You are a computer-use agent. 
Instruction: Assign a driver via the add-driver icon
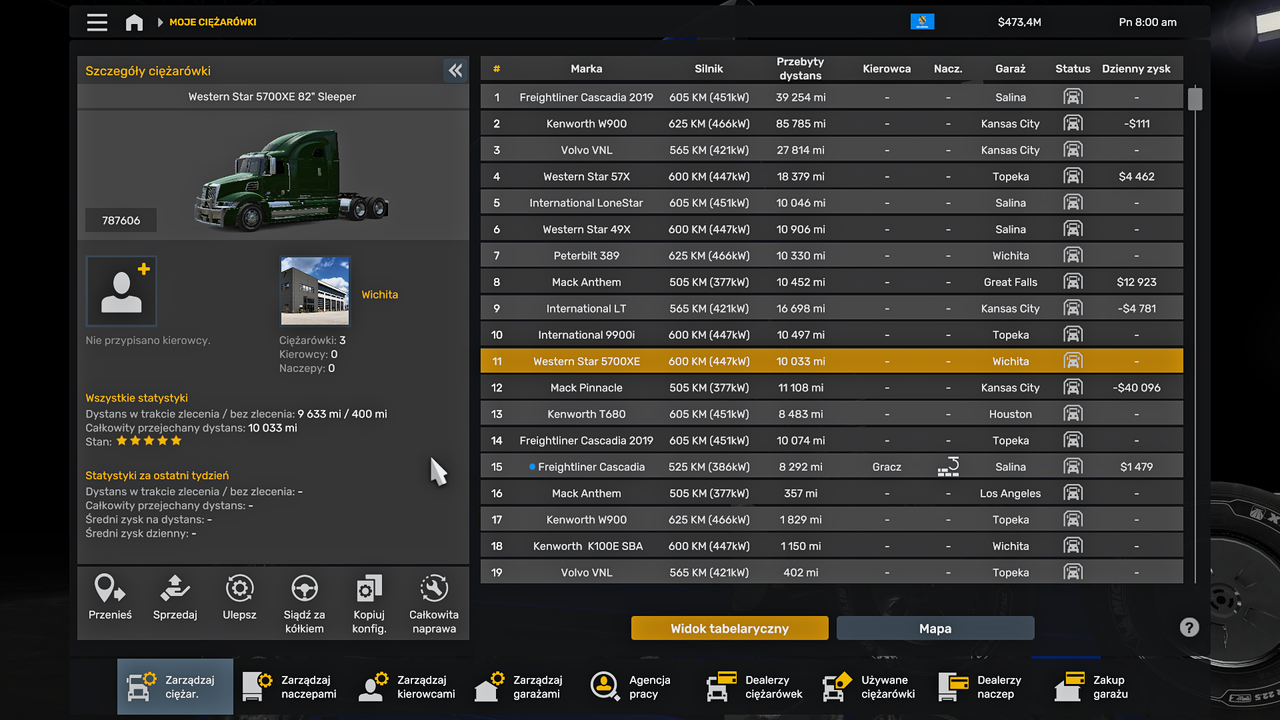121,291
